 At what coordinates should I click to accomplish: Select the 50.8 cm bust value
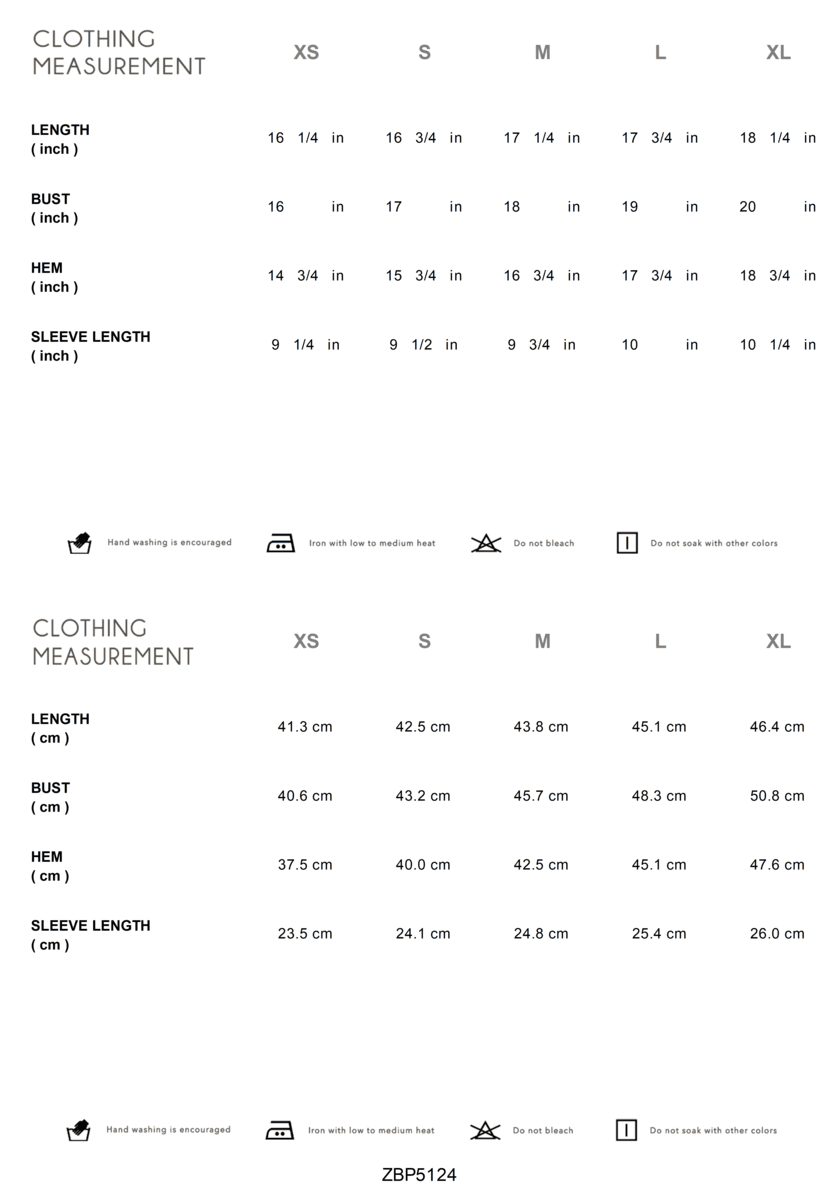point(777,796)
